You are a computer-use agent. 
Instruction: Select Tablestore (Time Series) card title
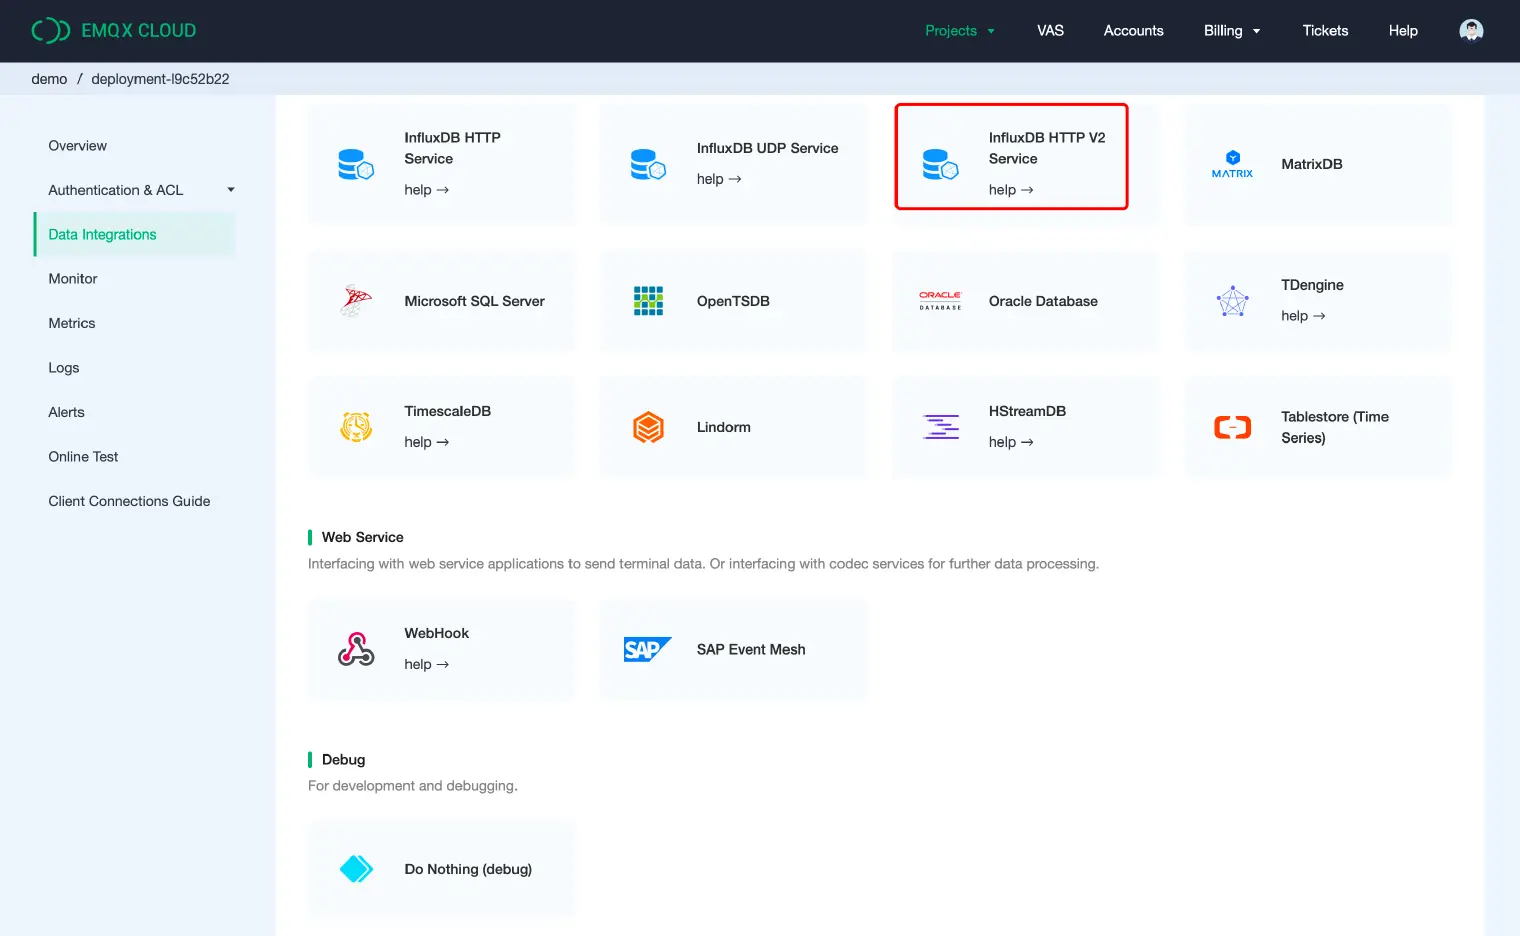pyautogui.click(x=1335, y=427)
